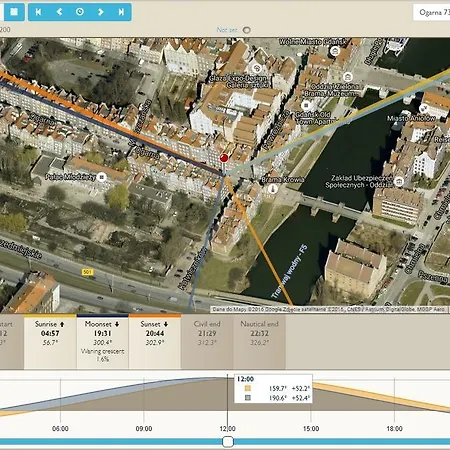Select the Sunrise 04:57 event tile
The width and height of the screenshot is (450, 450).
click(50, 341)
